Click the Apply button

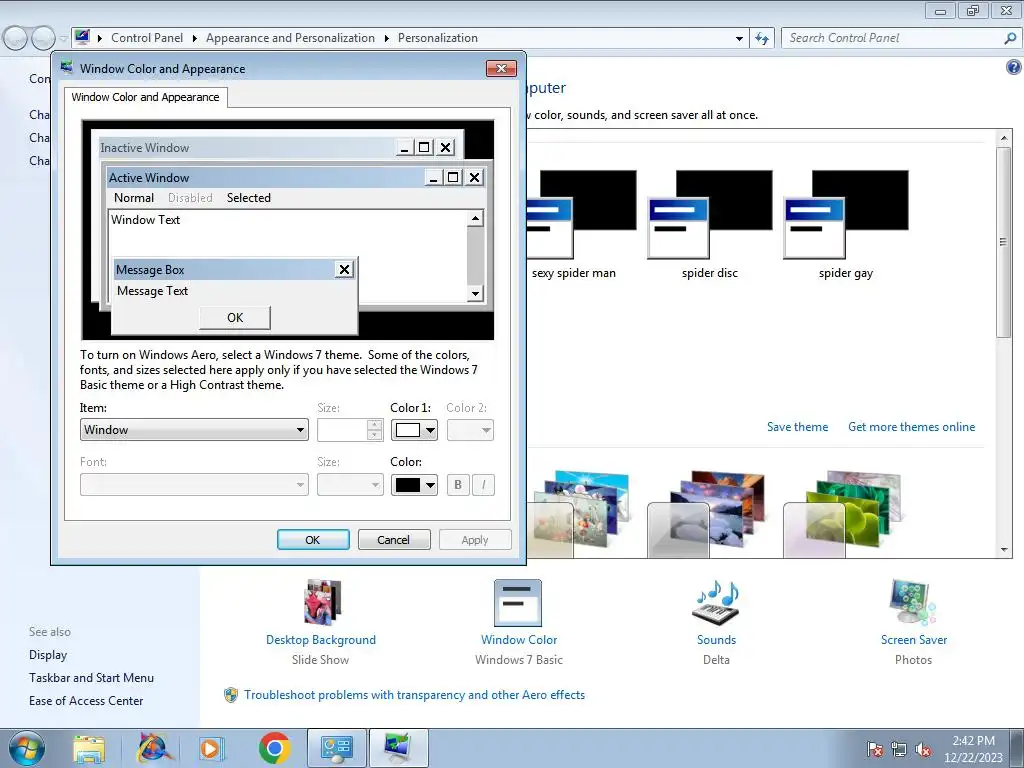(475, 540)
